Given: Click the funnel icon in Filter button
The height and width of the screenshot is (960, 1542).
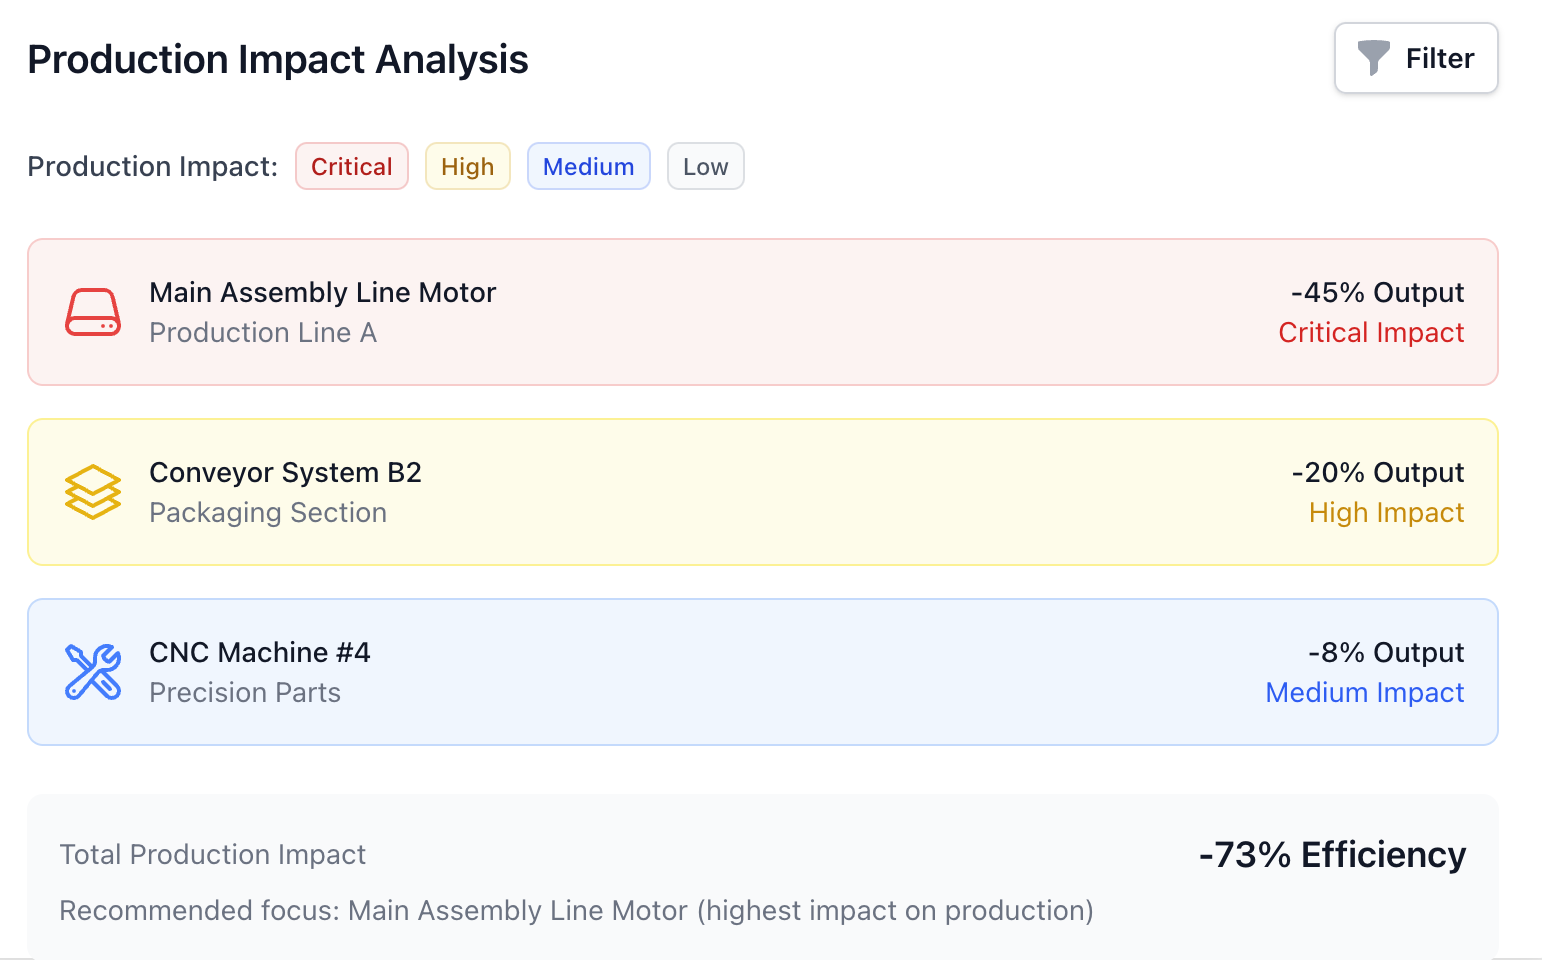Looking at the screenshot, I should click(x=1374, y=58).
